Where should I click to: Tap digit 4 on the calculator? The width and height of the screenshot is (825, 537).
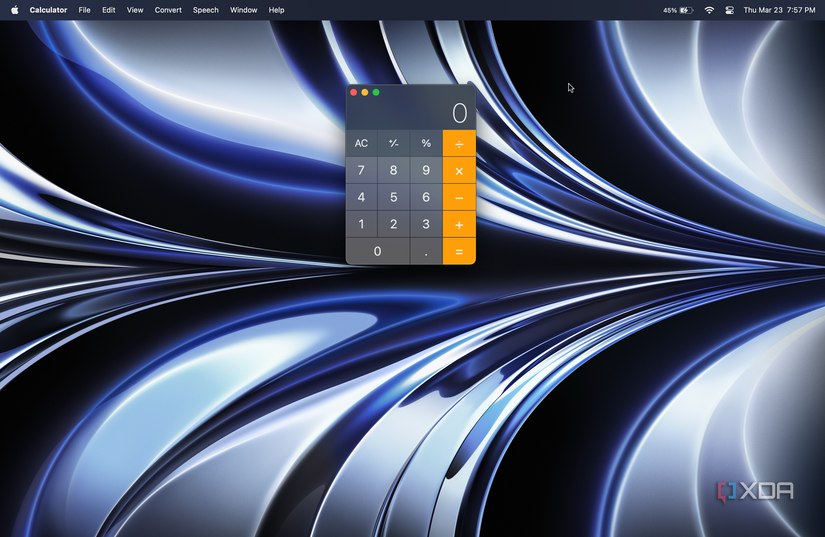pyautogui.click(x=361, y=198)
